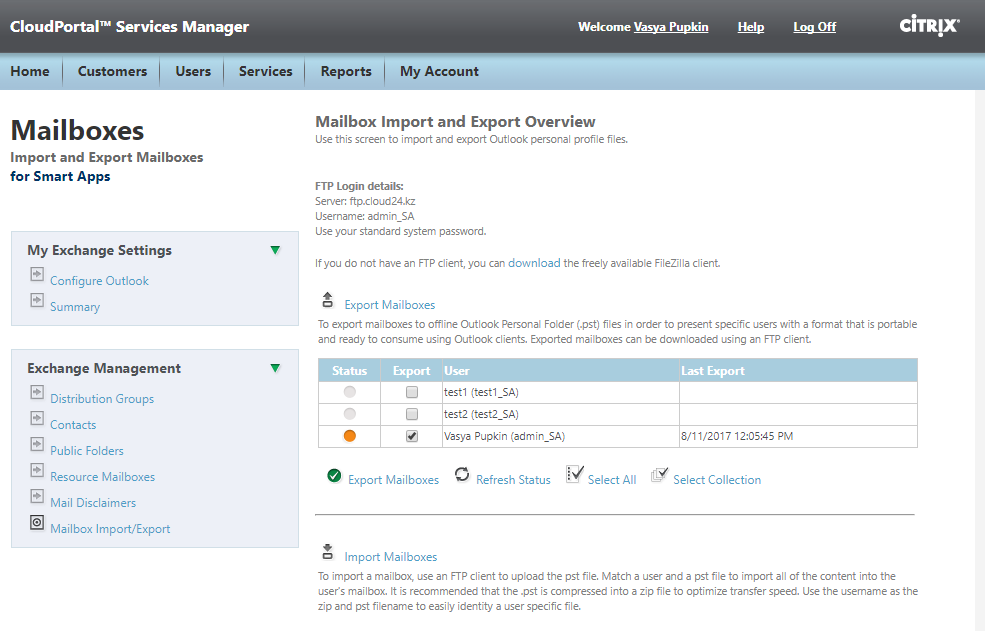This screenshot has height=631, width=985.
Task: Click the Select All checklist icon
Action: point(574,475)
